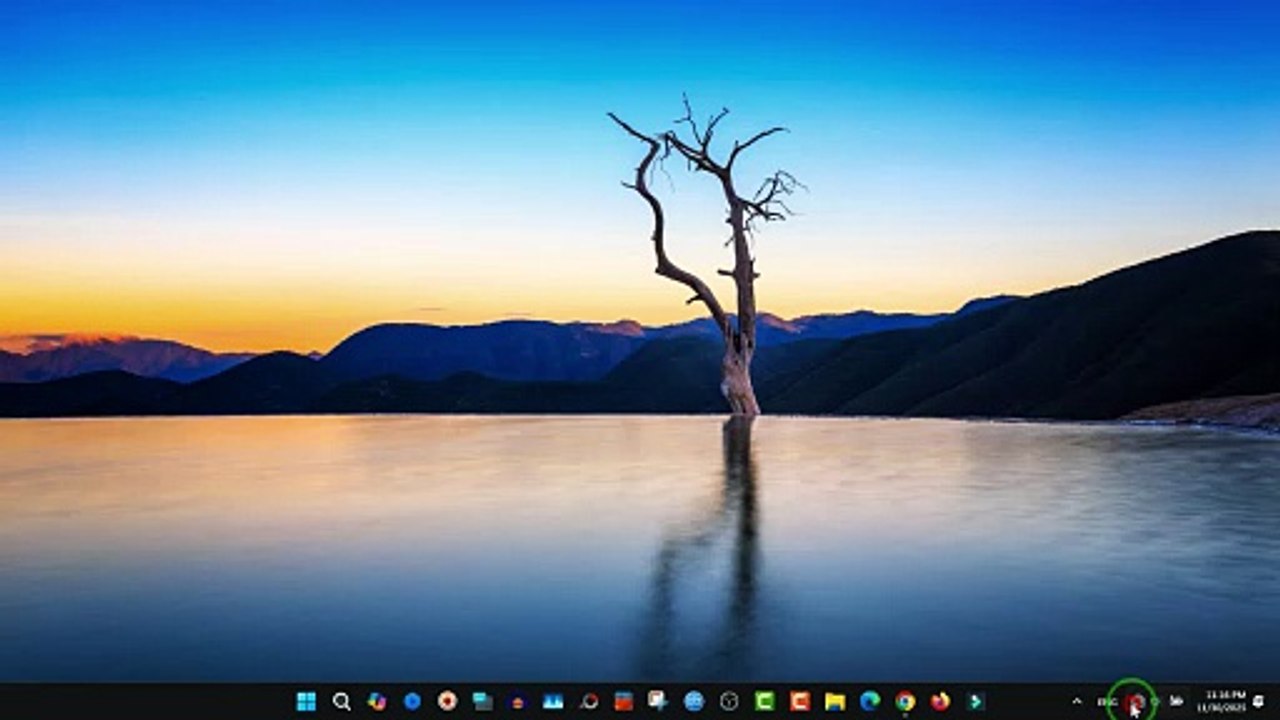
Task: Launch Microsoft Edge from taskbar
Action: [870, 701]
